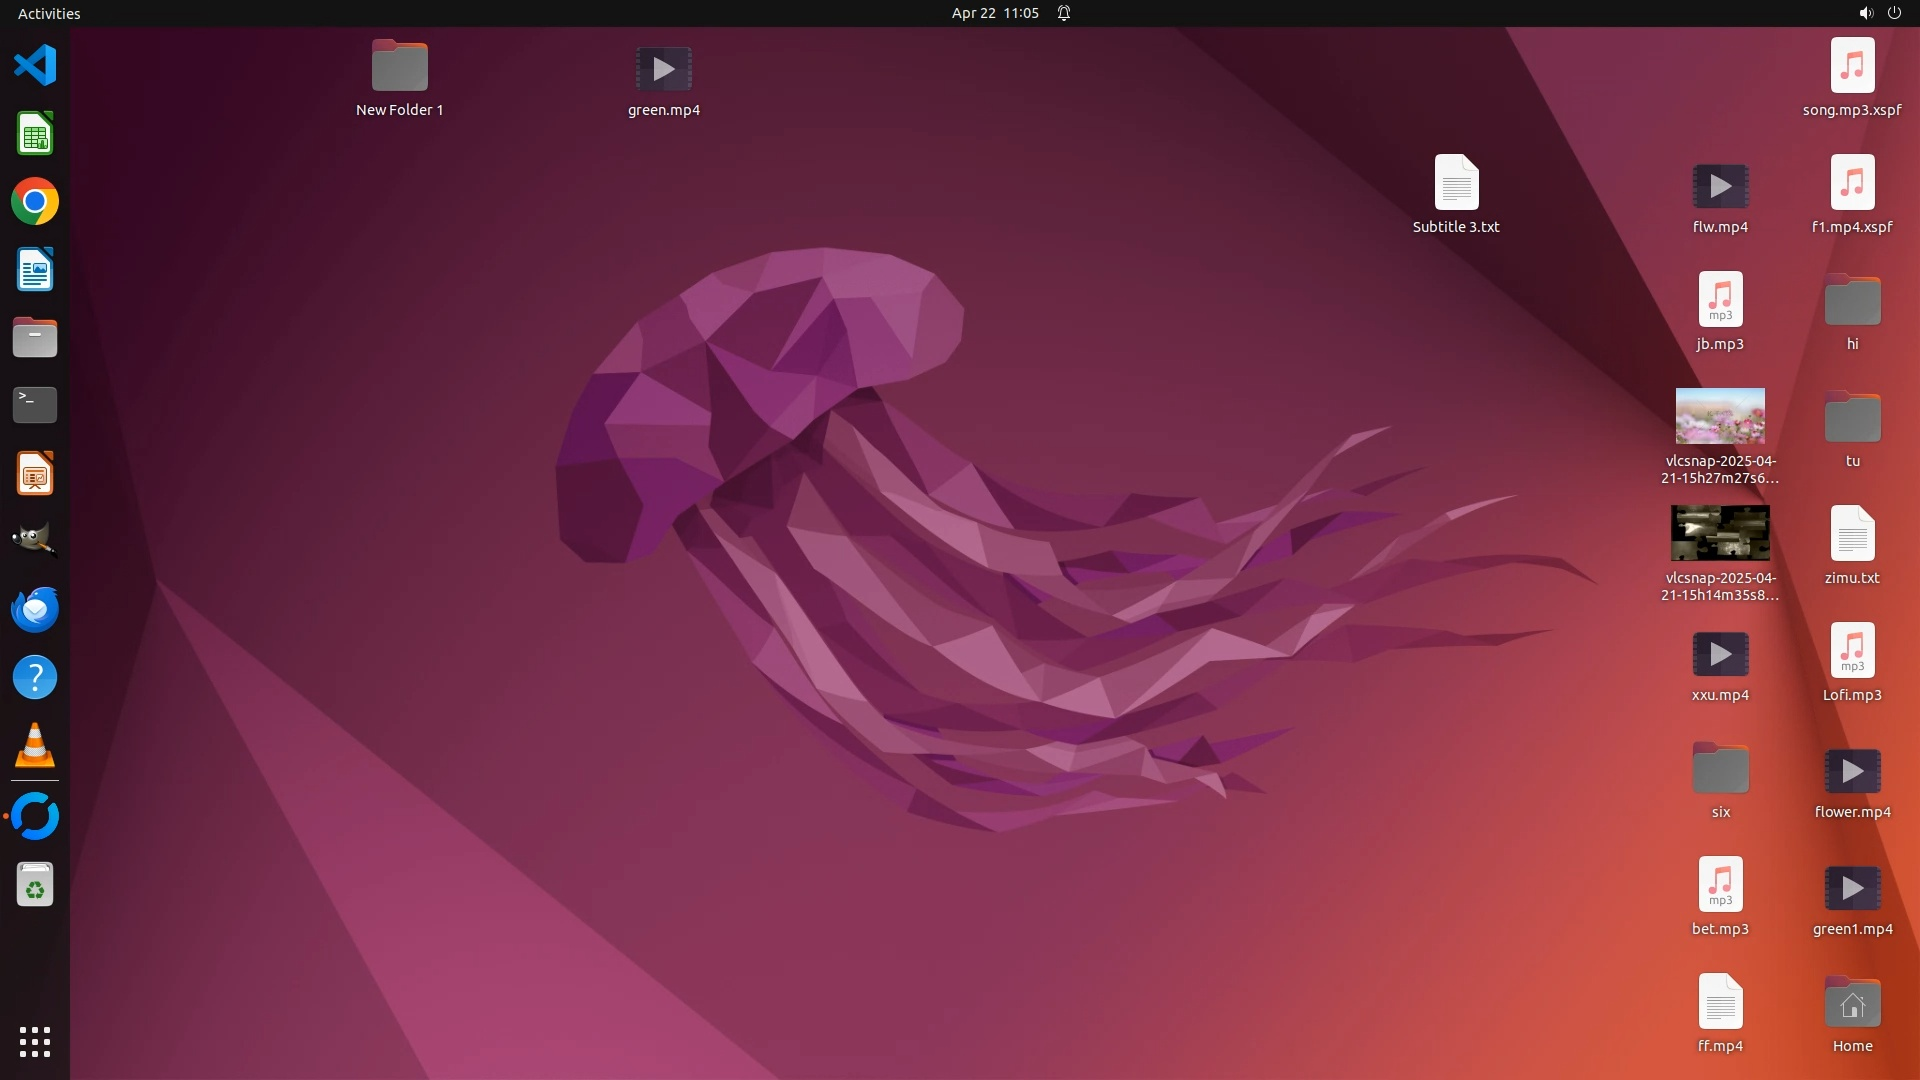Viewport: 1920px width, 1080px height.
Task: Open Thunderbird mail client
Action: [35, 609]
